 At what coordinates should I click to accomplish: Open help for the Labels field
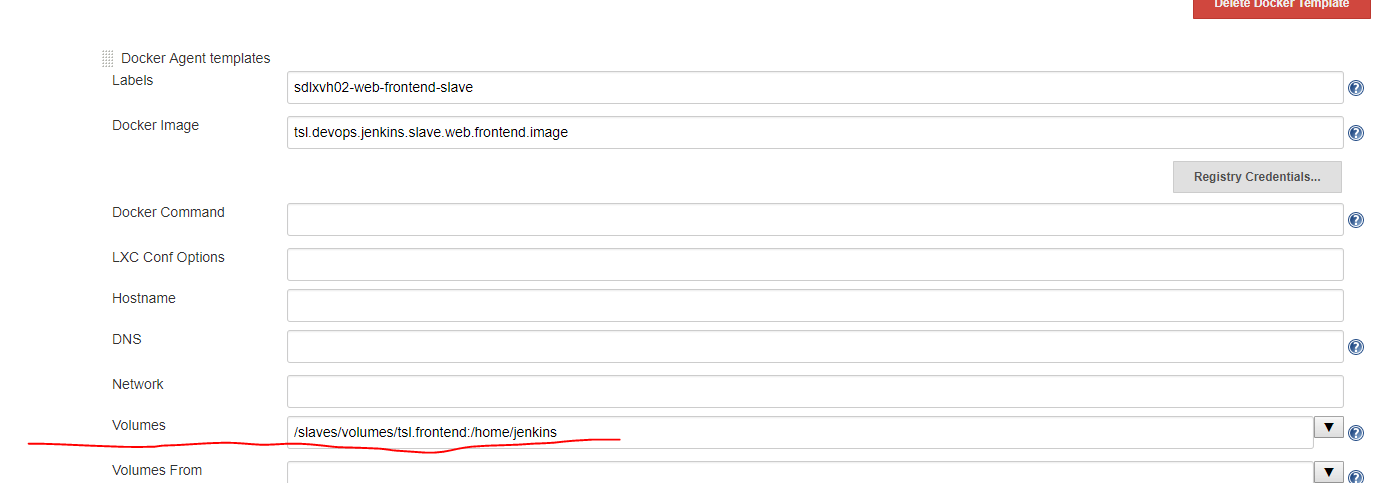click(1356, 88)
